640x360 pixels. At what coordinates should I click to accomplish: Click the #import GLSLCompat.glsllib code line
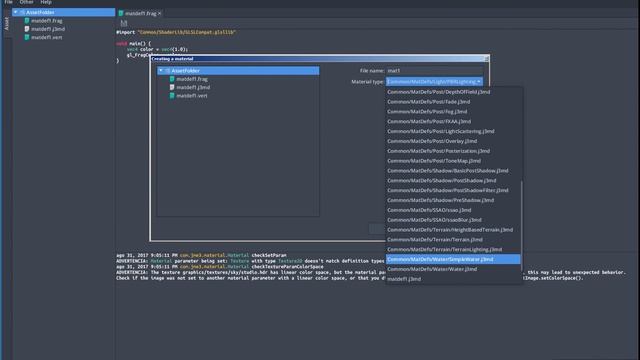coord(176,32)
